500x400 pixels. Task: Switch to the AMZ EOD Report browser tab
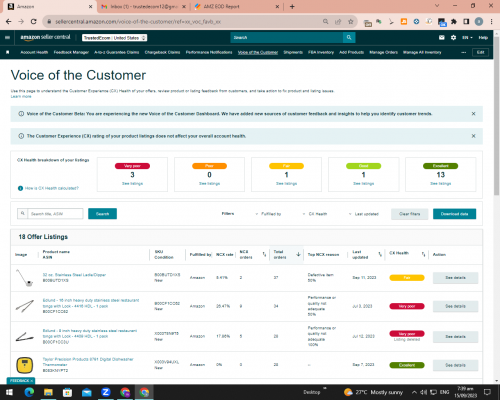237,7
